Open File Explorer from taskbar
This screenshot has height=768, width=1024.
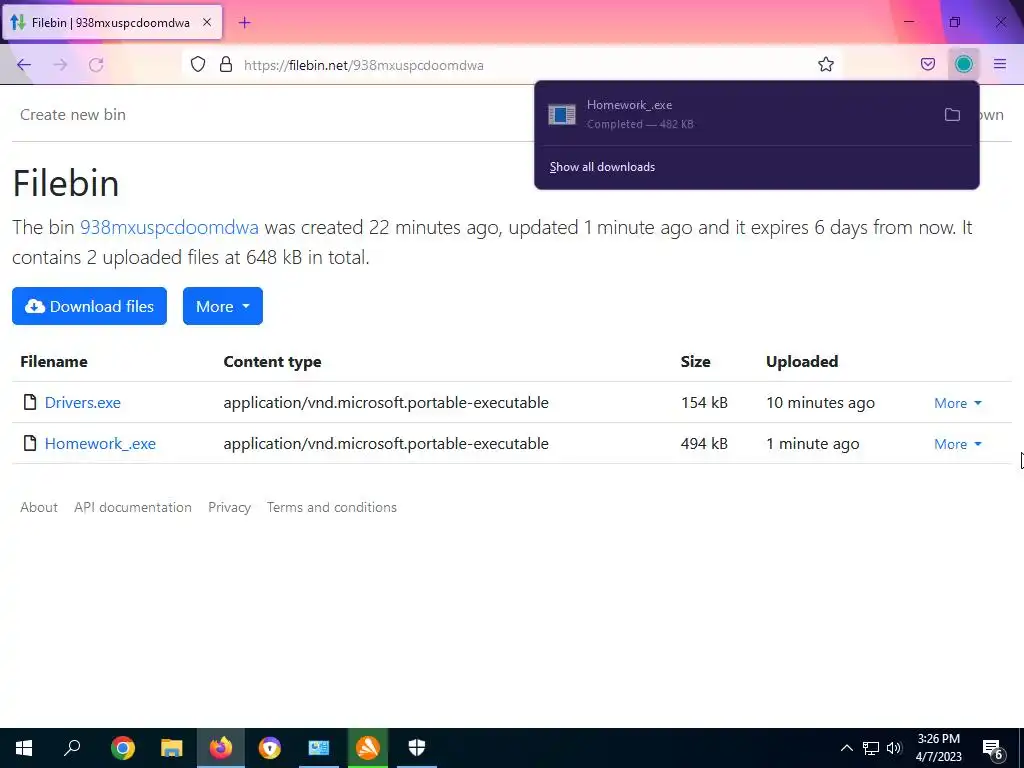pyautogui.click(x=172, y=748)
